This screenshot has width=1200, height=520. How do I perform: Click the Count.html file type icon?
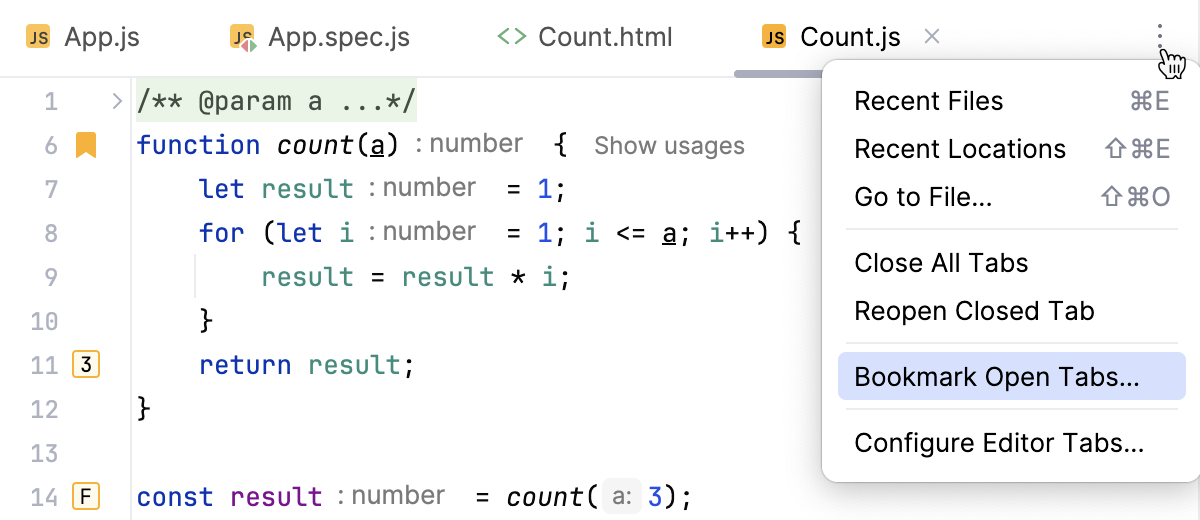coord(512,38)
